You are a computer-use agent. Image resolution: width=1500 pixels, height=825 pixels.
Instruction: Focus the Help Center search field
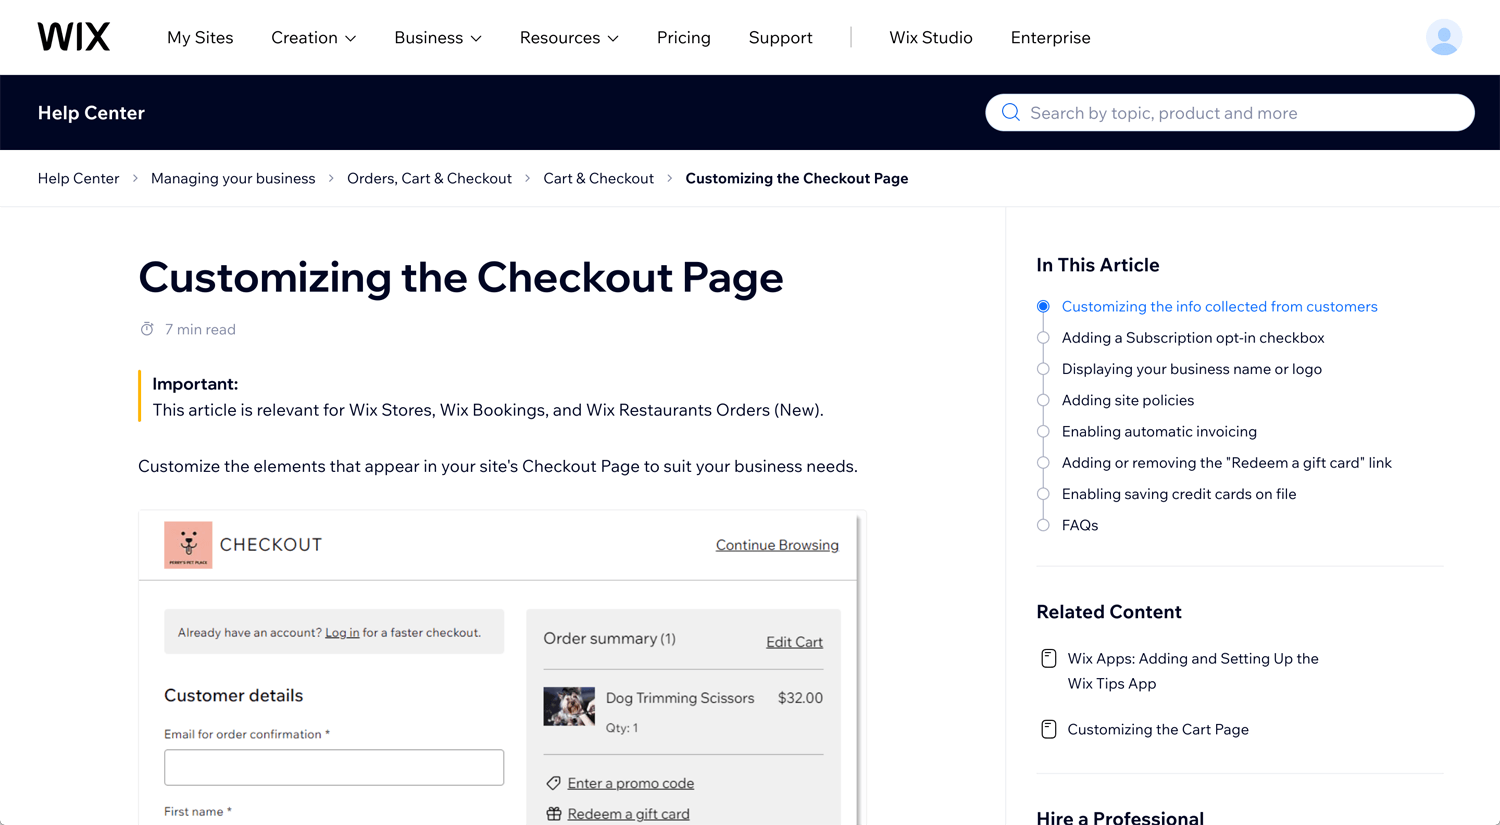[x=1230, y=113]
